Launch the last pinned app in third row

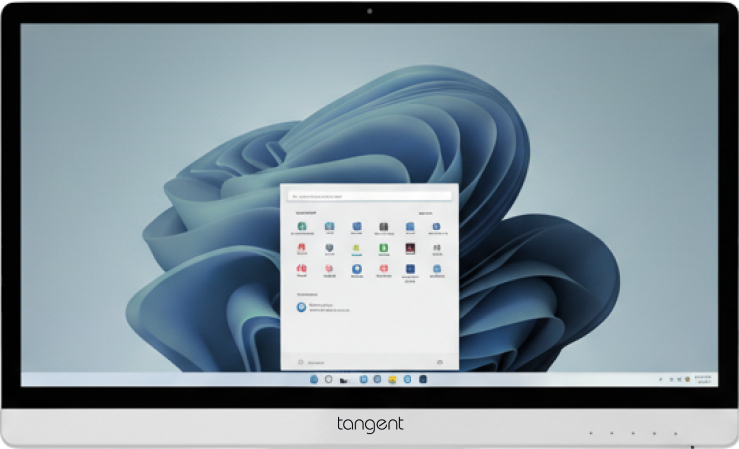coord(436,269)
